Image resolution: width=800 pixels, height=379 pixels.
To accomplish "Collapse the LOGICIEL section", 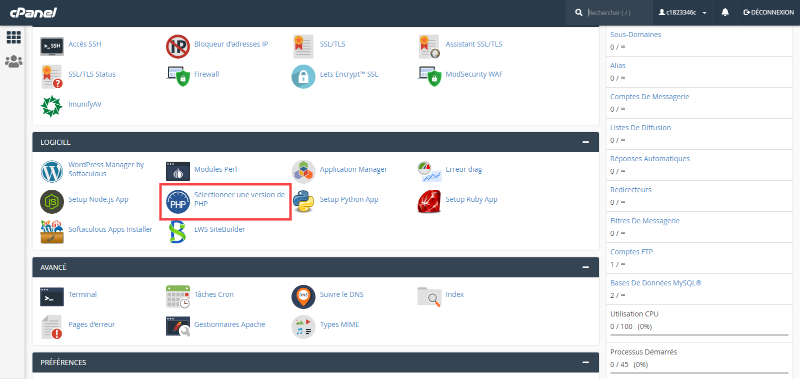I will pyautogui.click(x=586, y=142).
